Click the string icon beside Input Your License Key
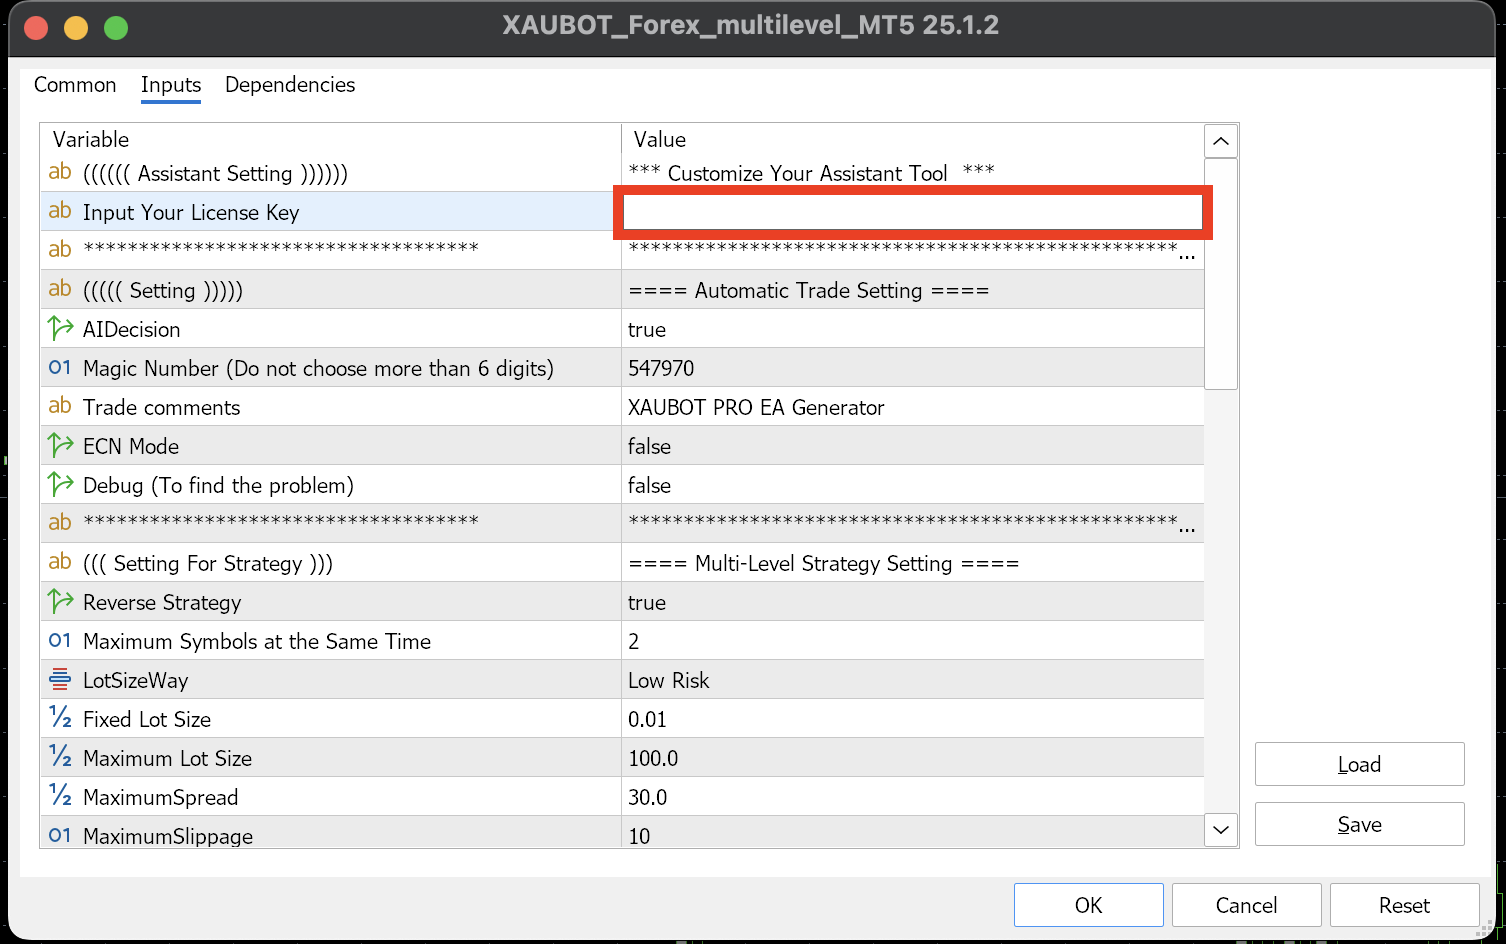 pos(60,211)
